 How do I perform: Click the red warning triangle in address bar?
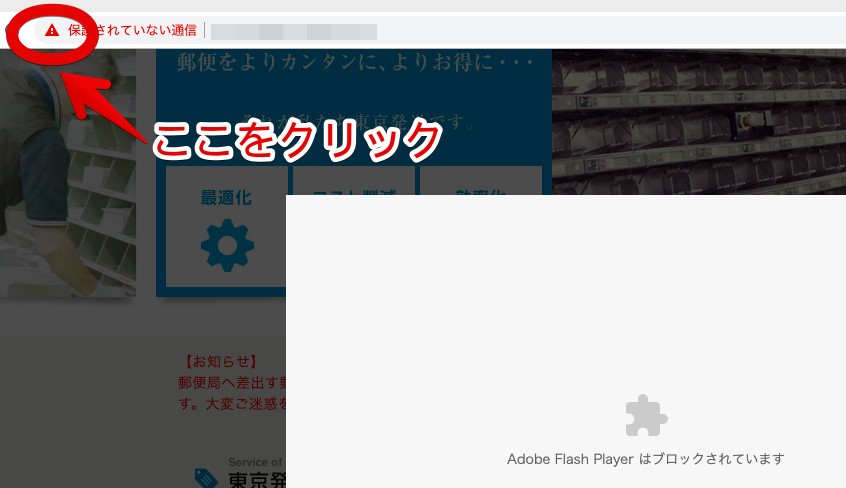pyautogui.click(x=52, y=31)
